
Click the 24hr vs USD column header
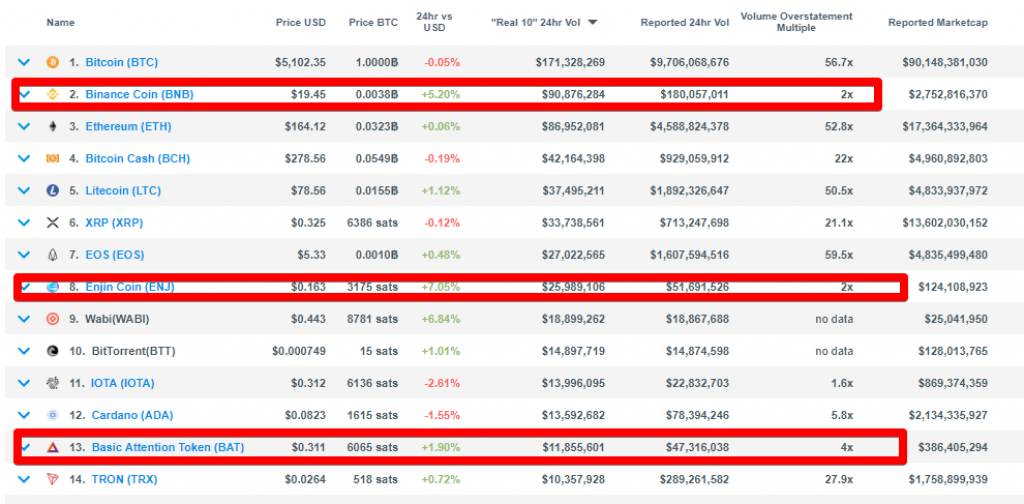tap(433, 22)
